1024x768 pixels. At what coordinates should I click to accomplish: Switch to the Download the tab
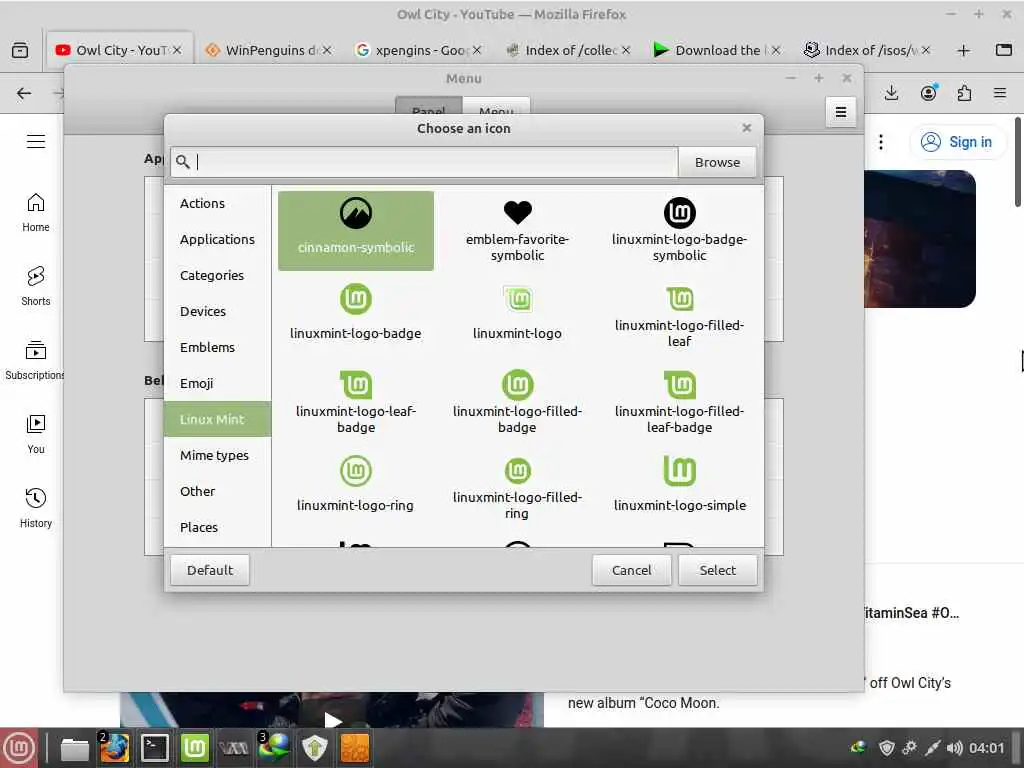click(x=718, y=50)
